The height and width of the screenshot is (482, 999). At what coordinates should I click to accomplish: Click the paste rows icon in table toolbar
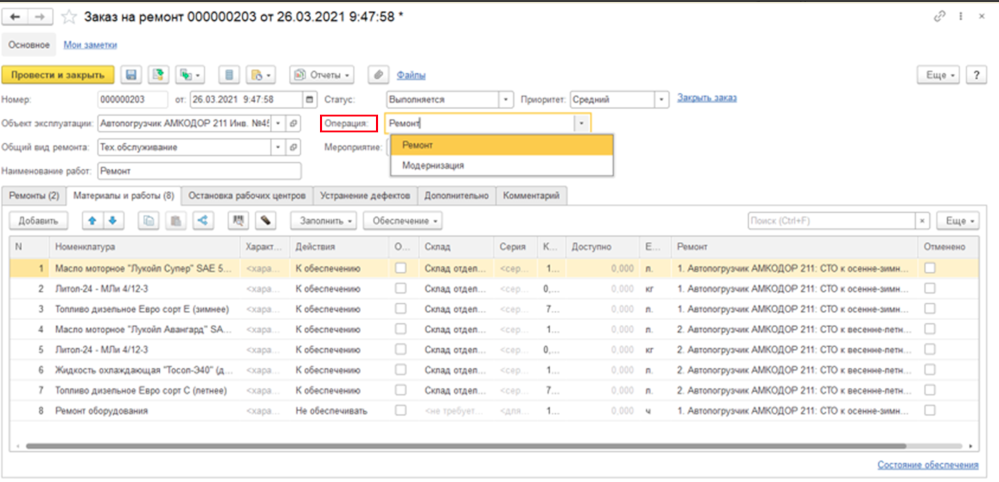[x=176, y=220]
